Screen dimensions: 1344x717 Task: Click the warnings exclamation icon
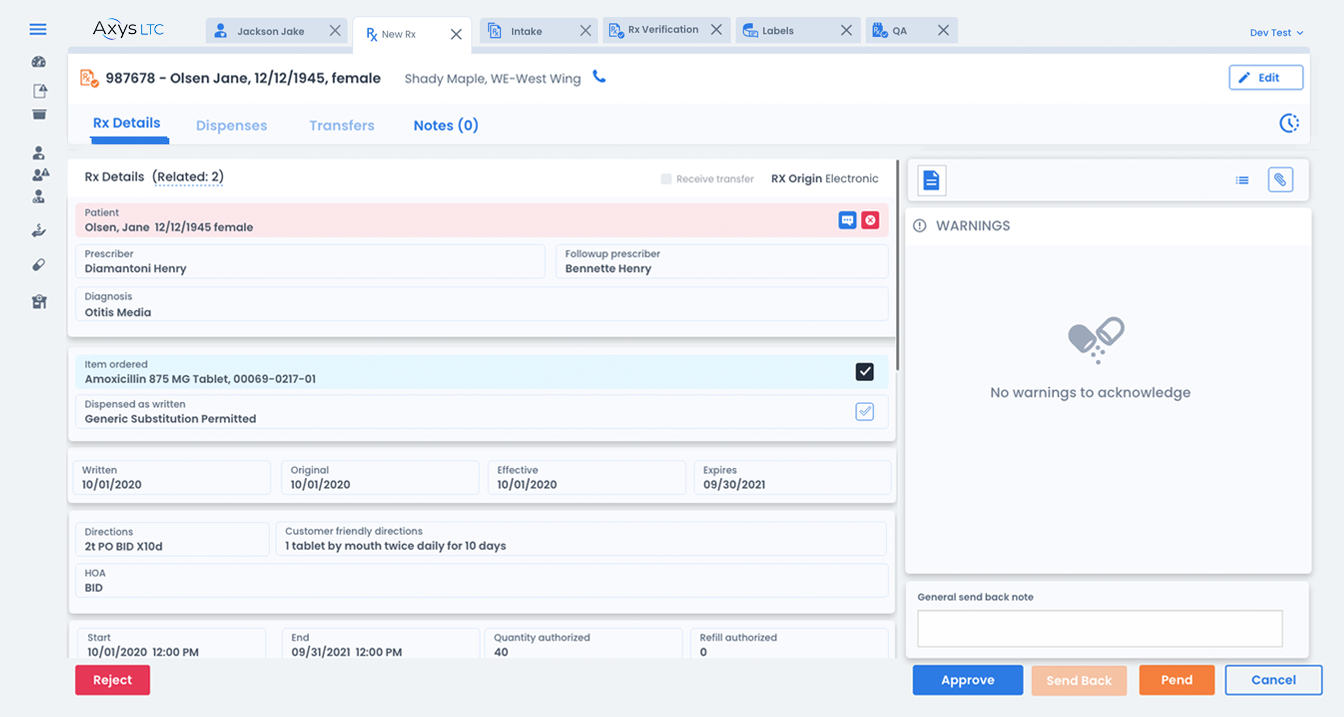click(920, 226)
